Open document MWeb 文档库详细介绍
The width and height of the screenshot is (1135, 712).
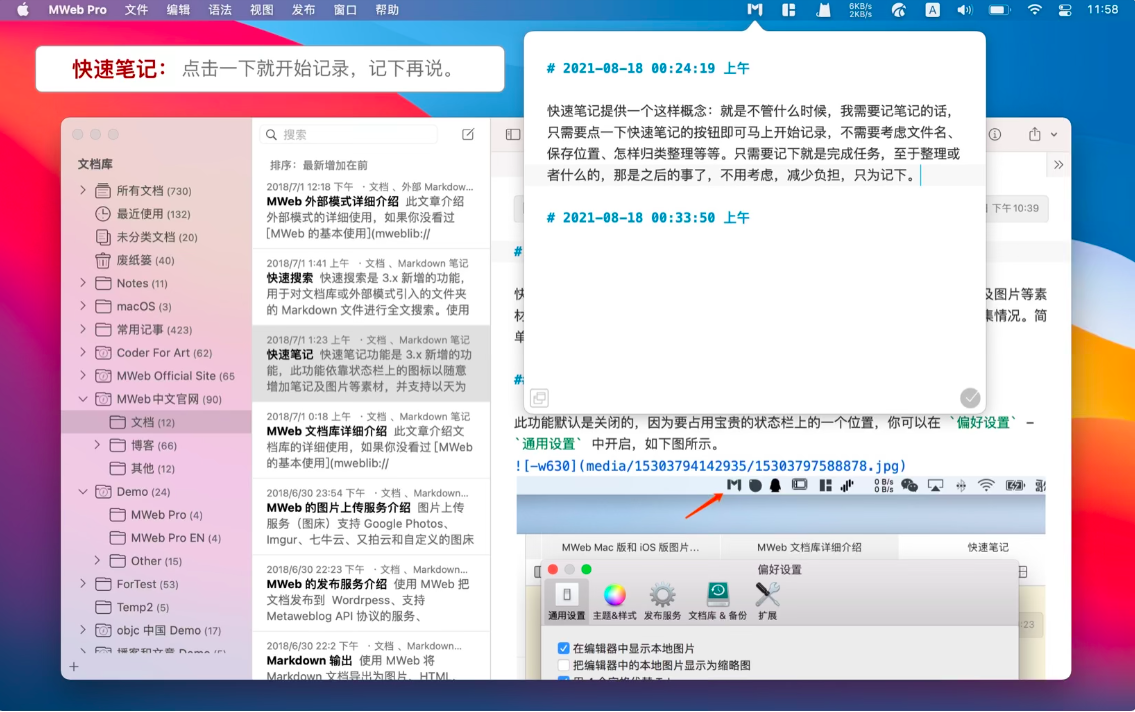click(371, 440)
